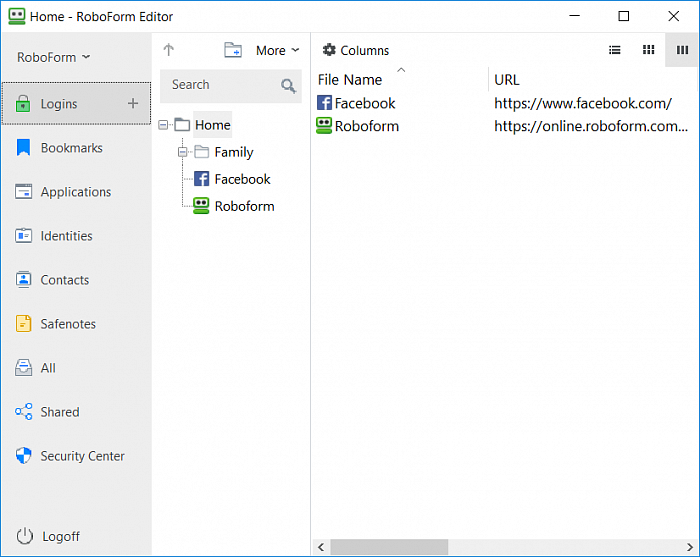
Task: Switch to grid icons view
Action: (648, 50)
